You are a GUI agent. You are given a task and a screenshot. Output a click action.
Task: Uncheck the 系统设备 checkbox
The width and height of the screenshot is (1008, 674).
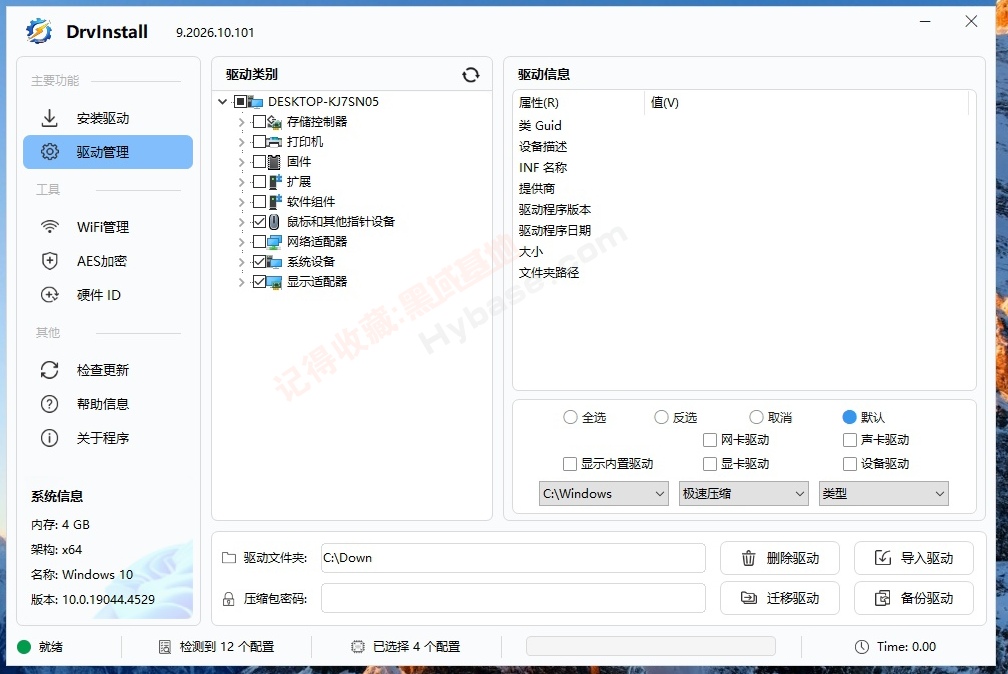point(260,262)
